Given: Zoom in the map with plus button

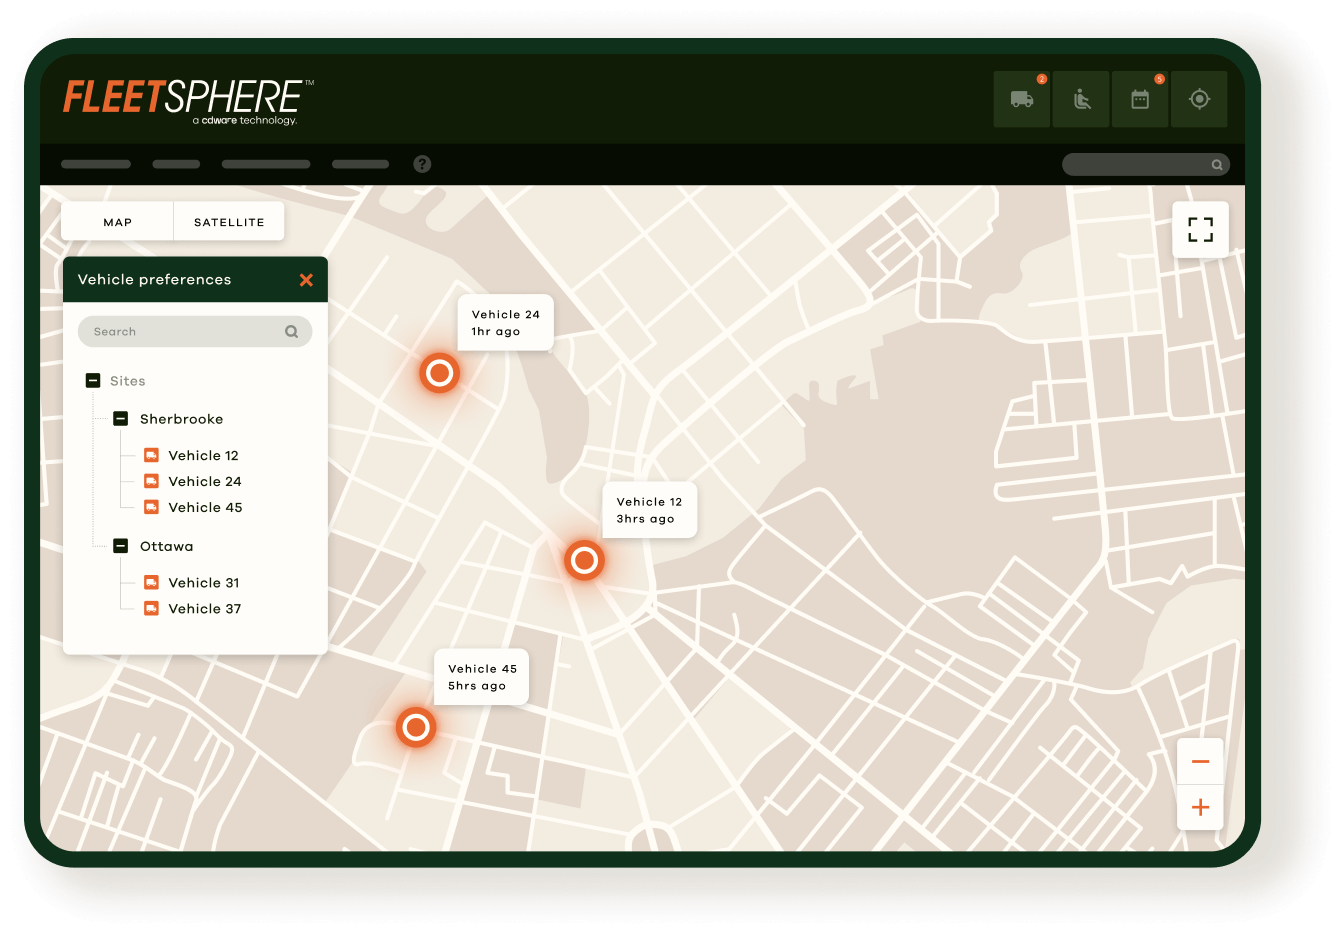Looking at the screenshot, I should 1200,807.
